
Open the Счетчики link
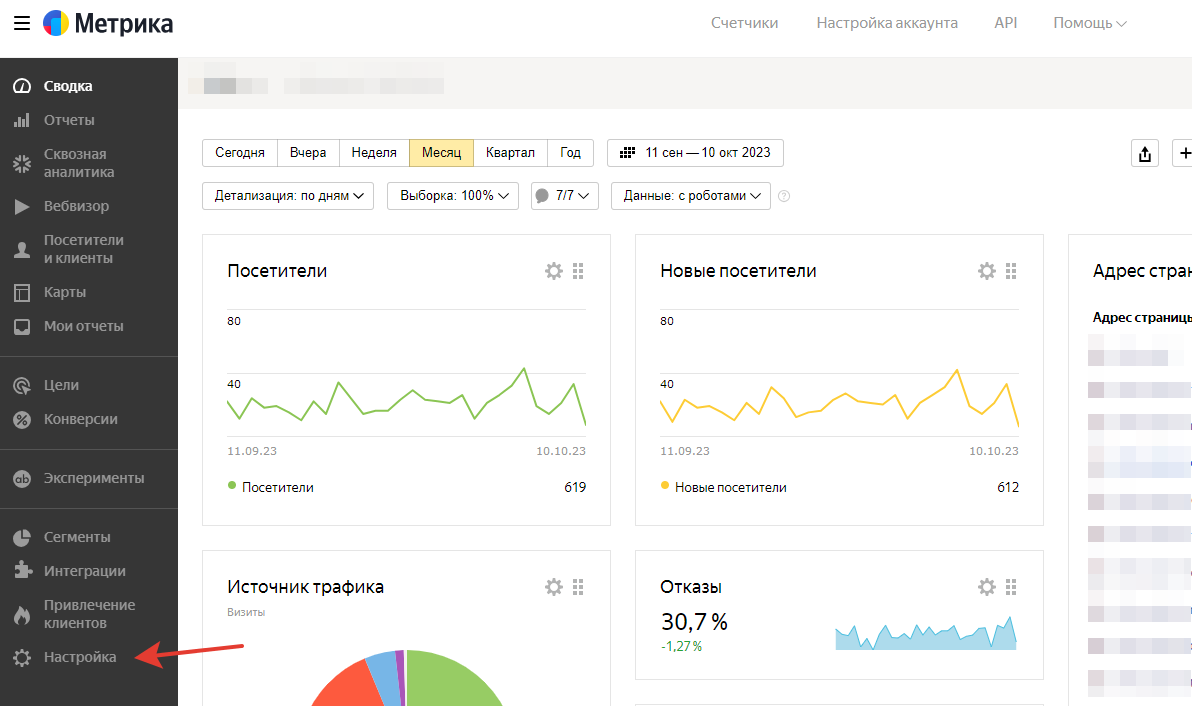[744, 24]
